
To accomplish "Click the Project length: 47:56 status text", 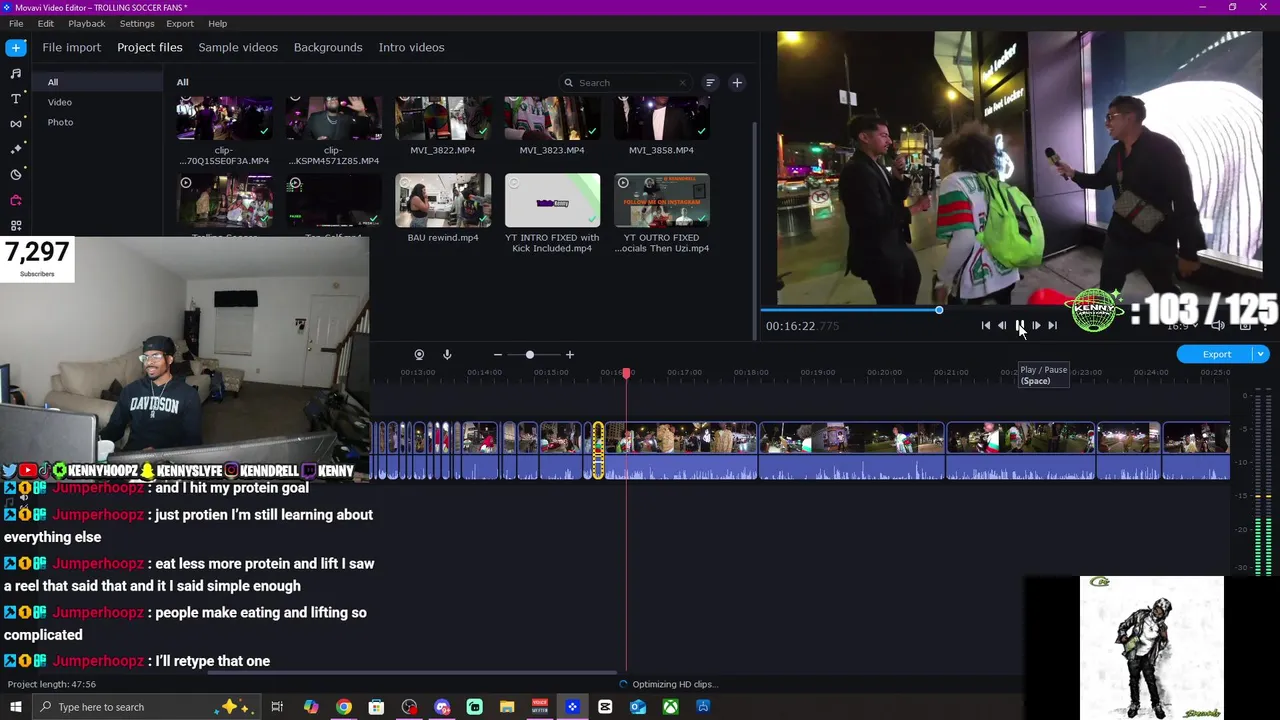I will (x=52, y=684).
